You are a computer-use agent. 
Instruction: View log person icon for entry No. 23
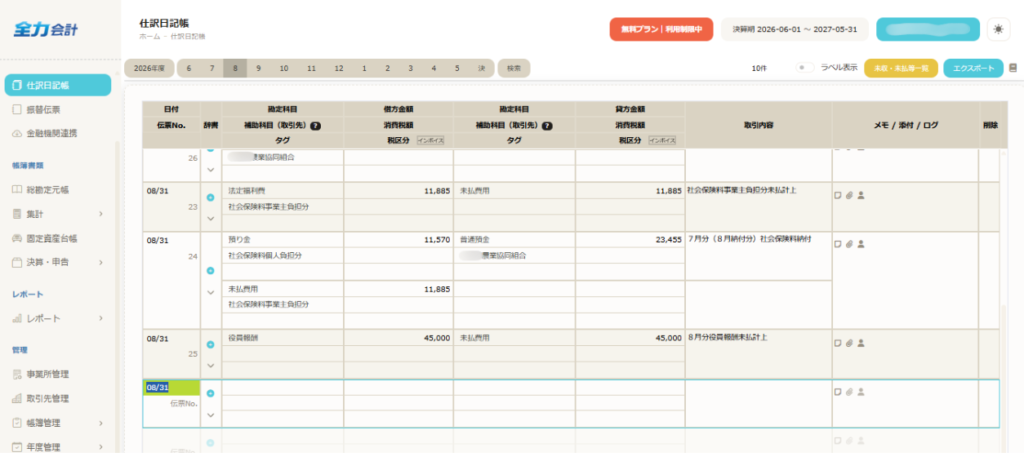coord(861,195)
